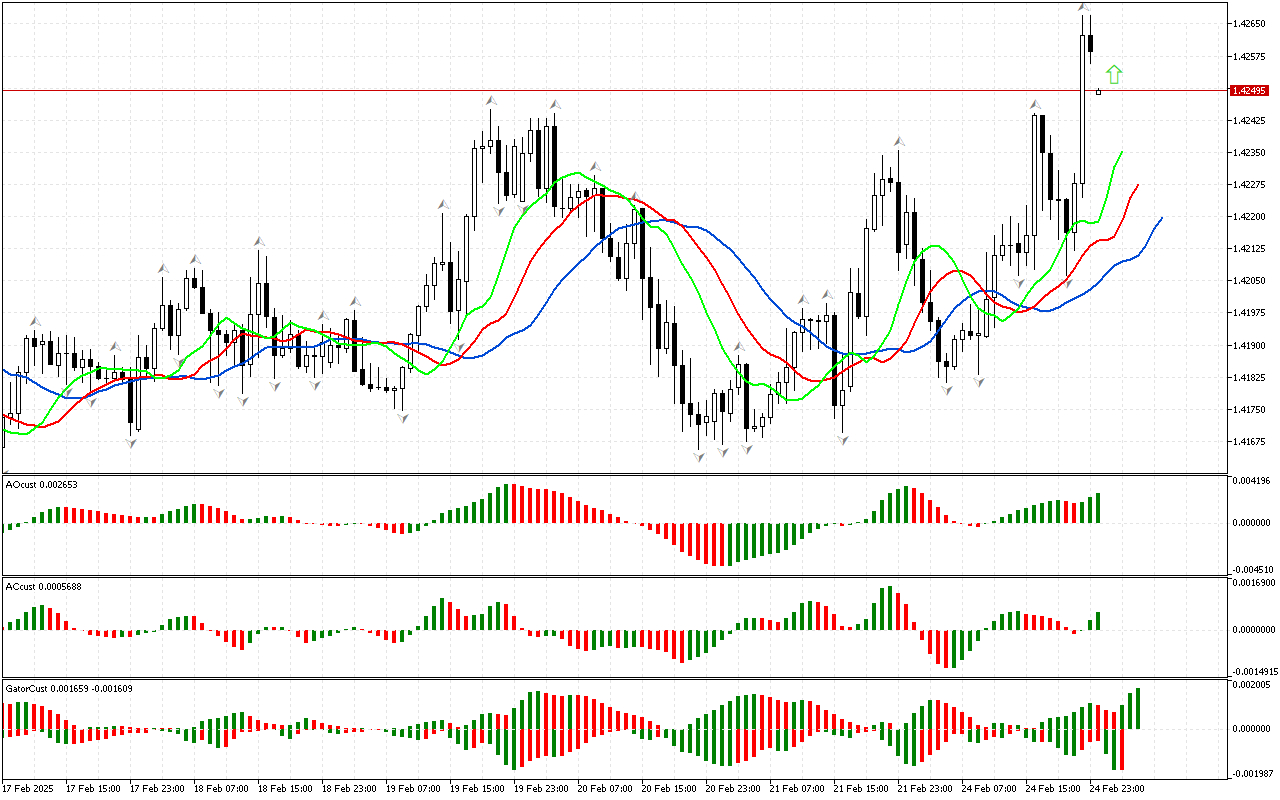Click the 24 Feb 23:00 time label

point(1117,789)
